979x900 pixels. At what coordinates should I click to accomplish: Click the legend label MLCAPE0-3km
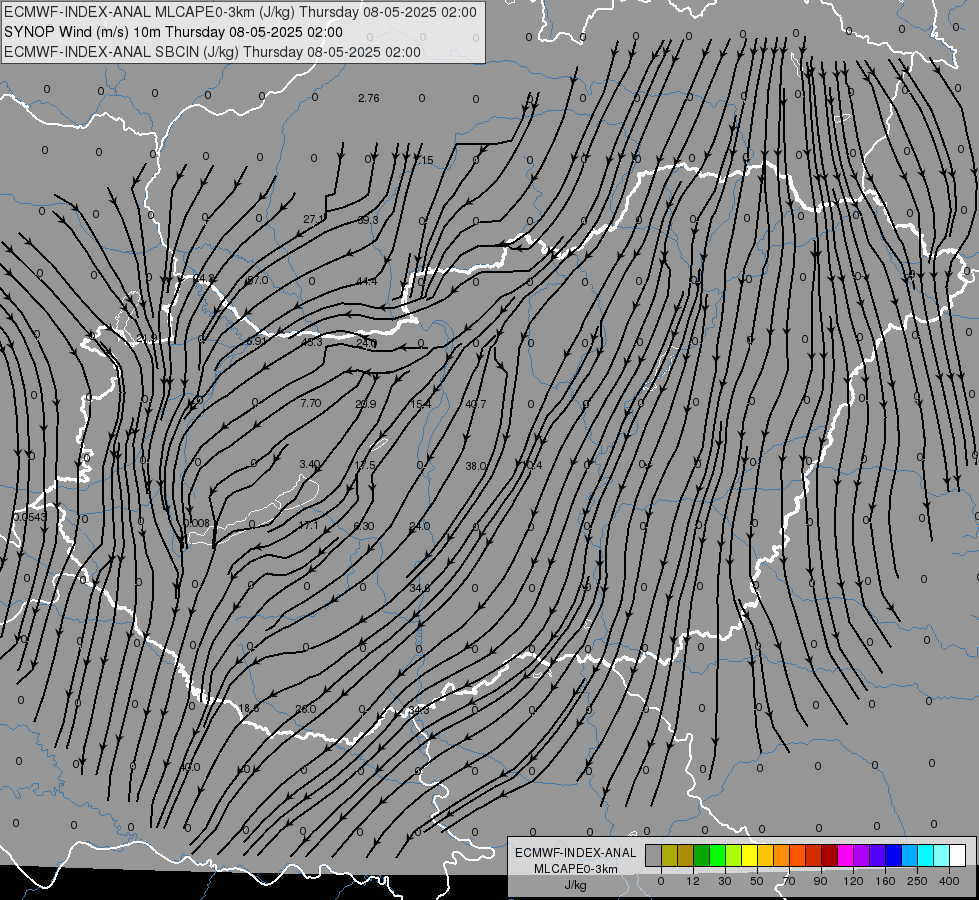click(575, 869)
